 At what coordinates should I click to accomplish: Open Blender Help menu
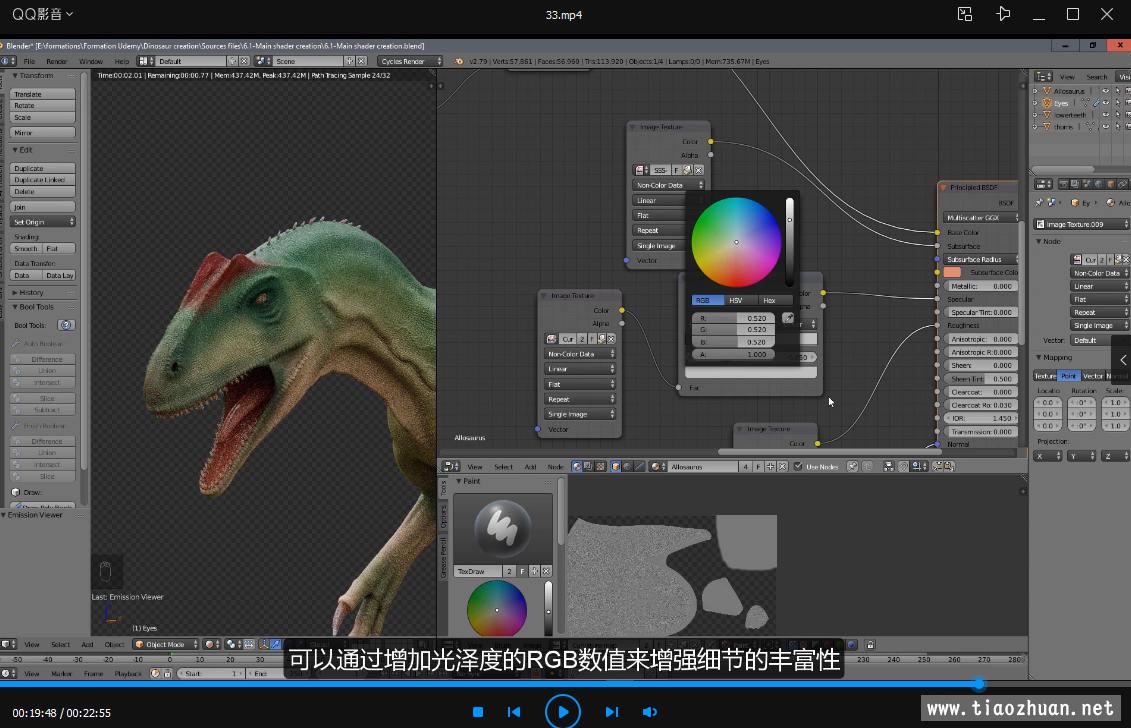122,61
